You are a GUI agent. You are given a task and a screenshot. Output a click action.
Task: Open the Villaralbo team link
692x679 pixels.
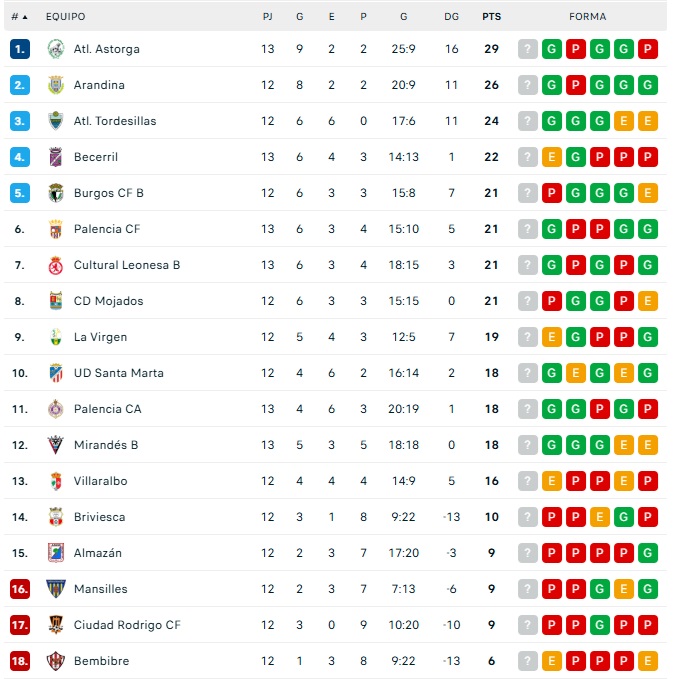pos(100,481)
